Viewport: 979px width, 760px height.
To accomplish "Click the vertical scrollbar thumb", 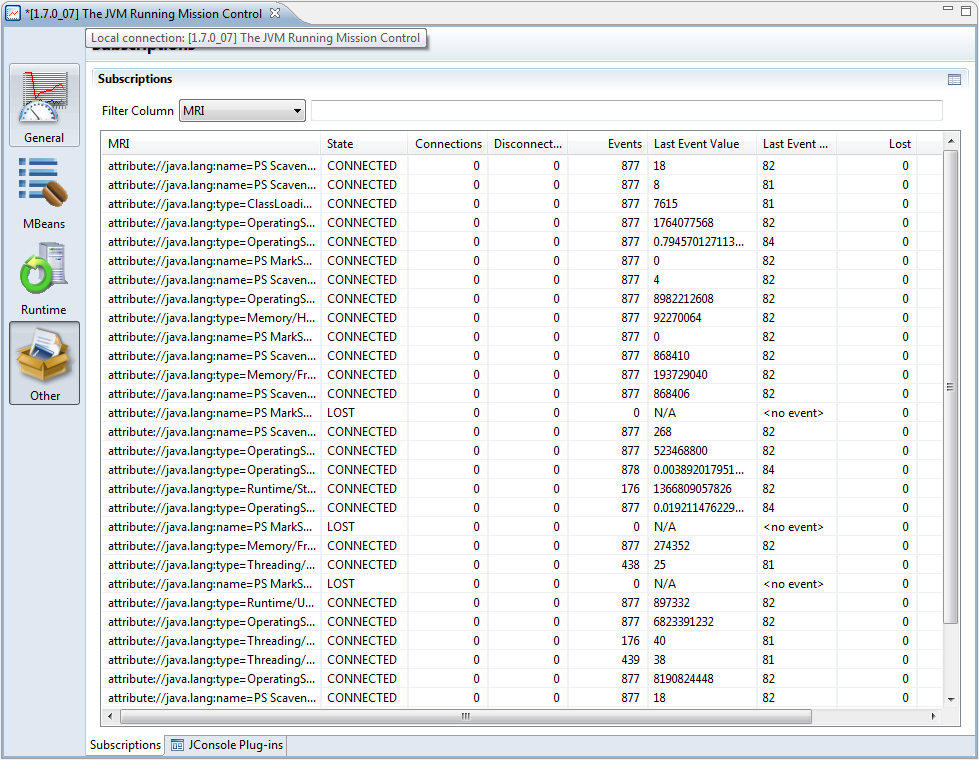I will [951, 387].
